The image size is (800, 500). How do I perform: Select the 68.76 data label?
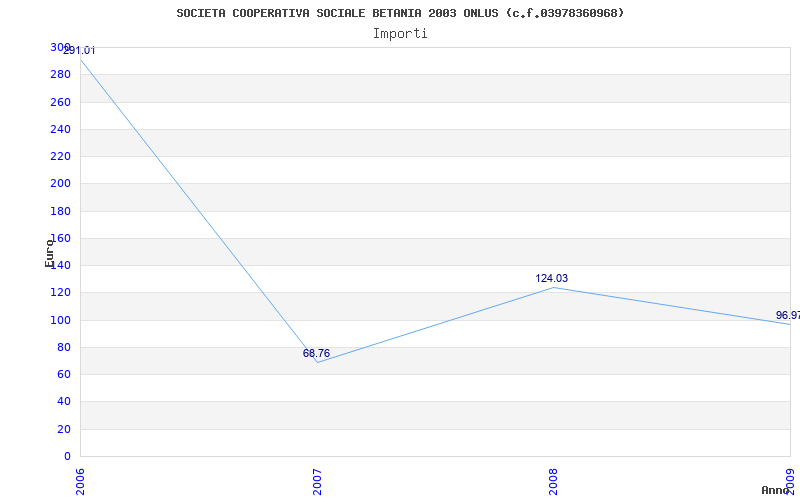316,353
